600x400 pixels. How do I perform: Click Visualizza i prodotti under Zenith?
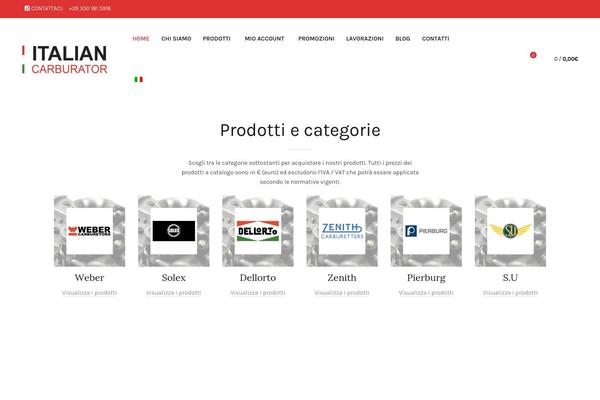(x=342, y=293)
